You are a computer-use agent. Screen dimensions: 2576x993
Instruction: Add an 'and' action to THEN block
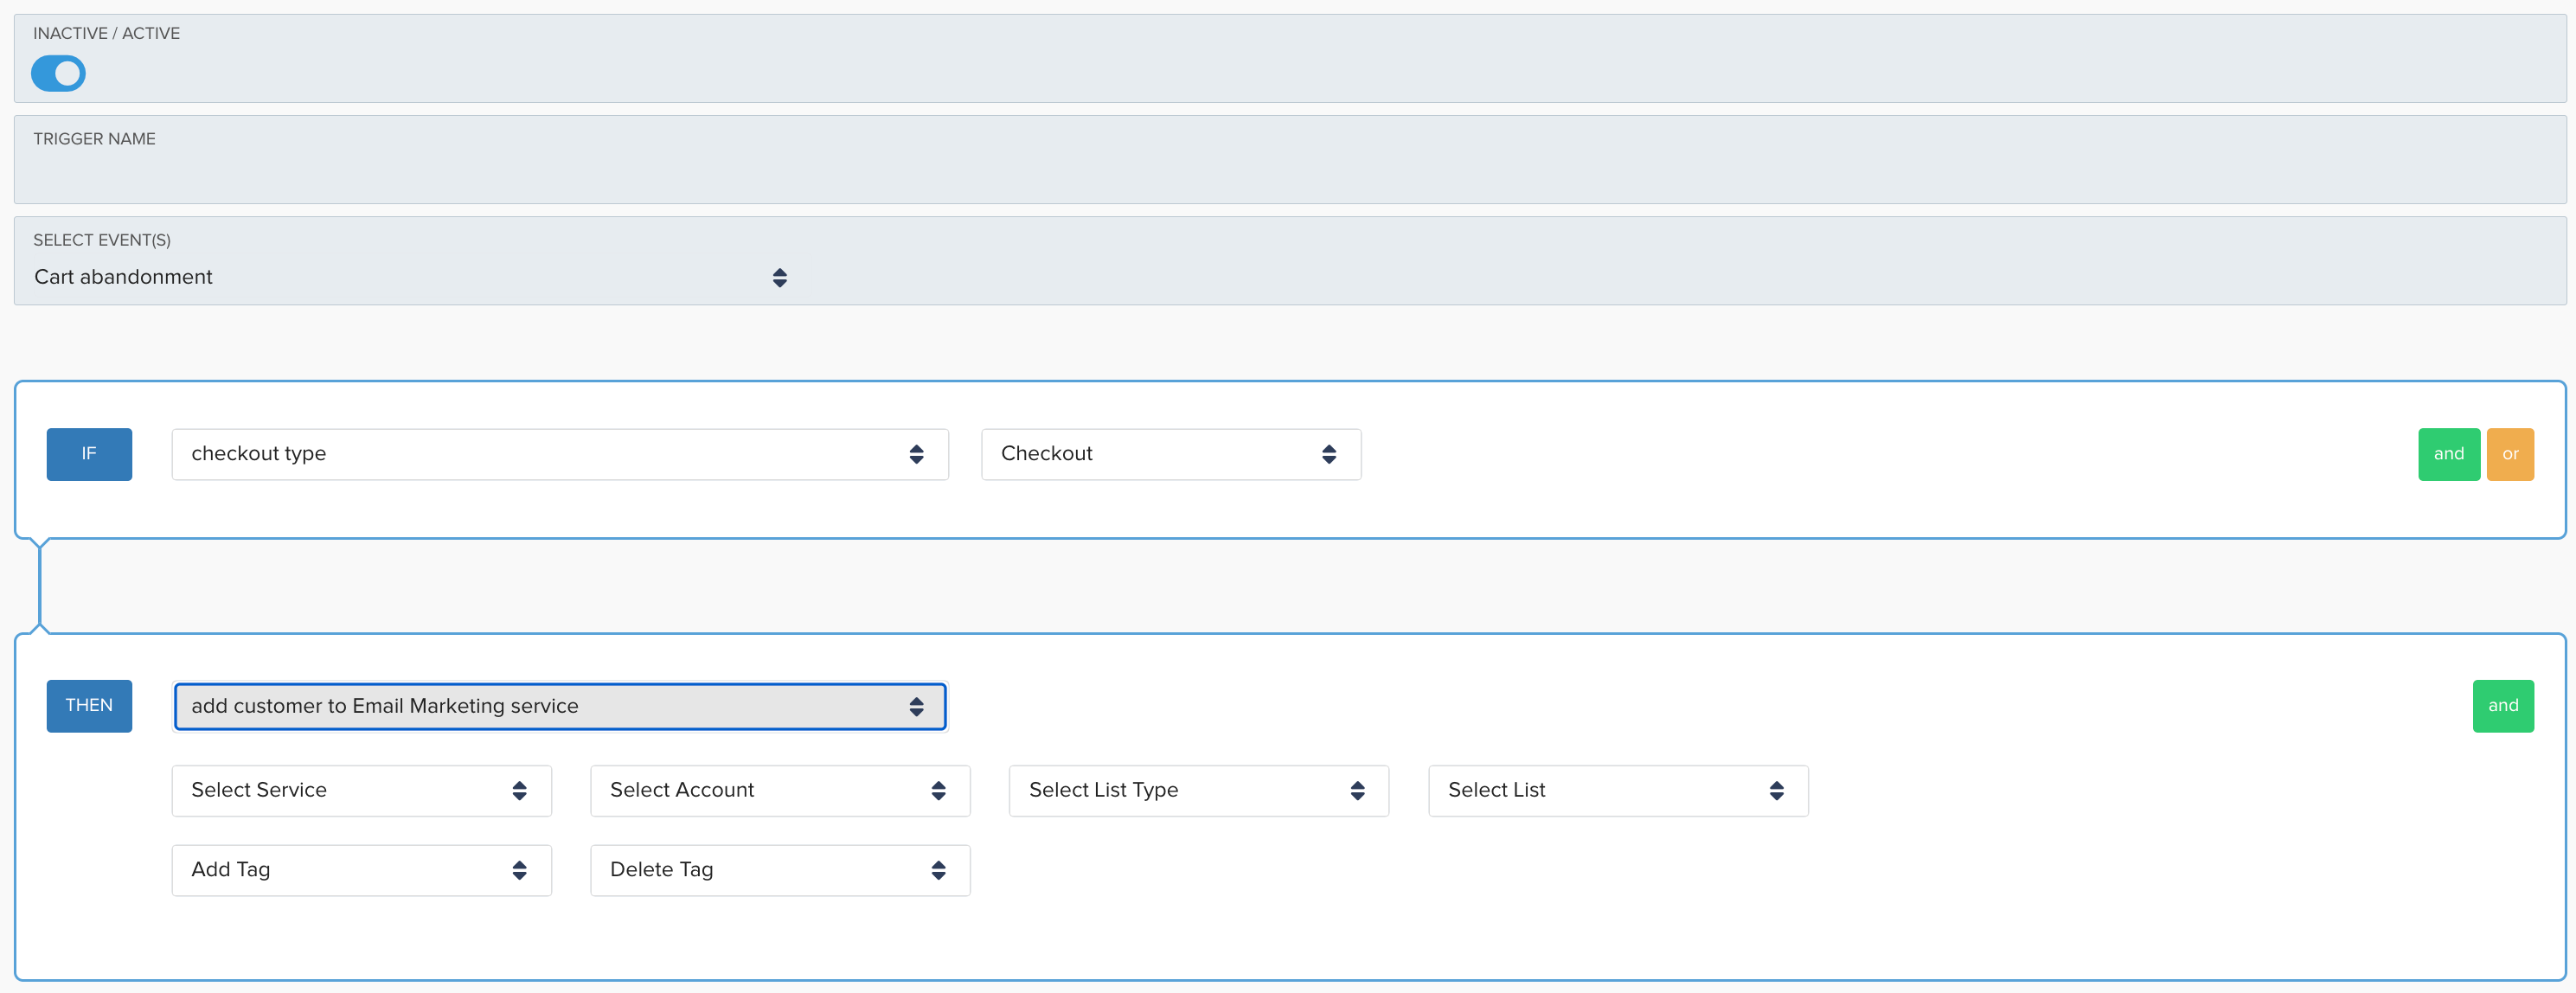tap(2502, 706)
